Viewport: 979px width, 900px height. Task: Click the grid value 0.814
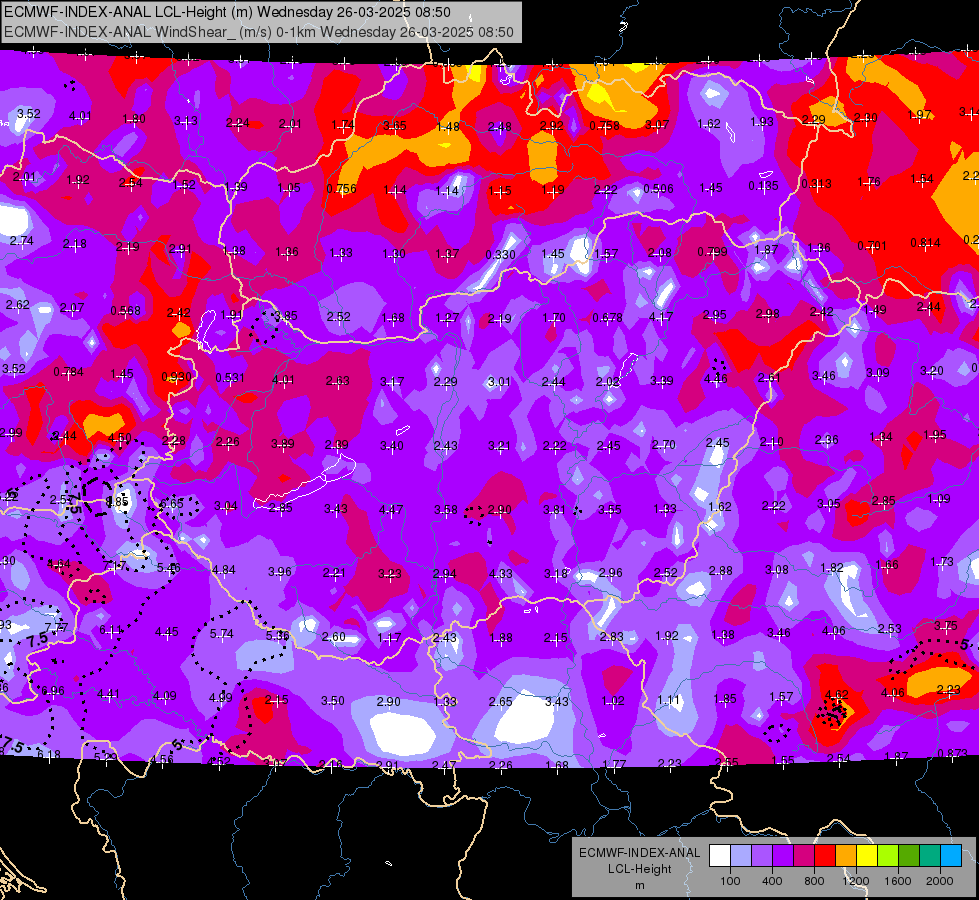pos(925,243)
